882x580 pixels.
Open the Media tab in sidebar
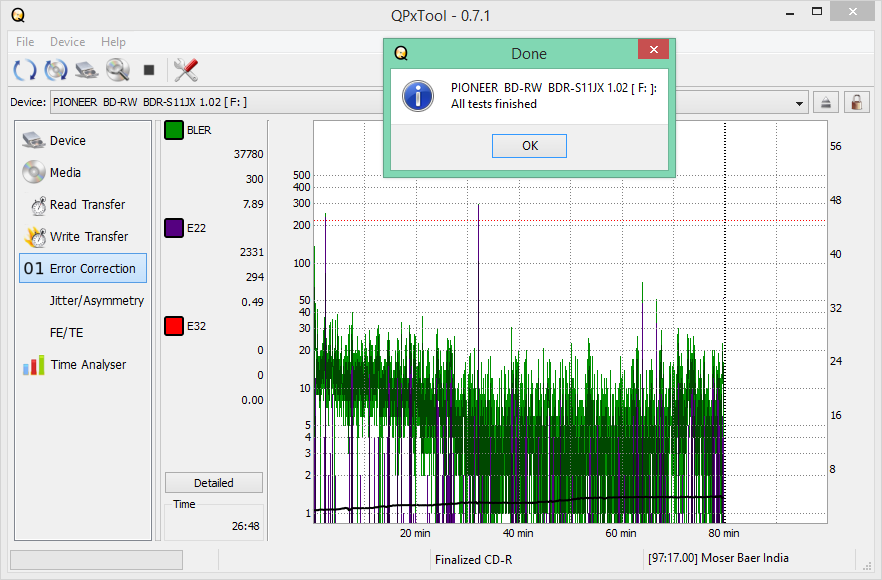tap(83, 172)
